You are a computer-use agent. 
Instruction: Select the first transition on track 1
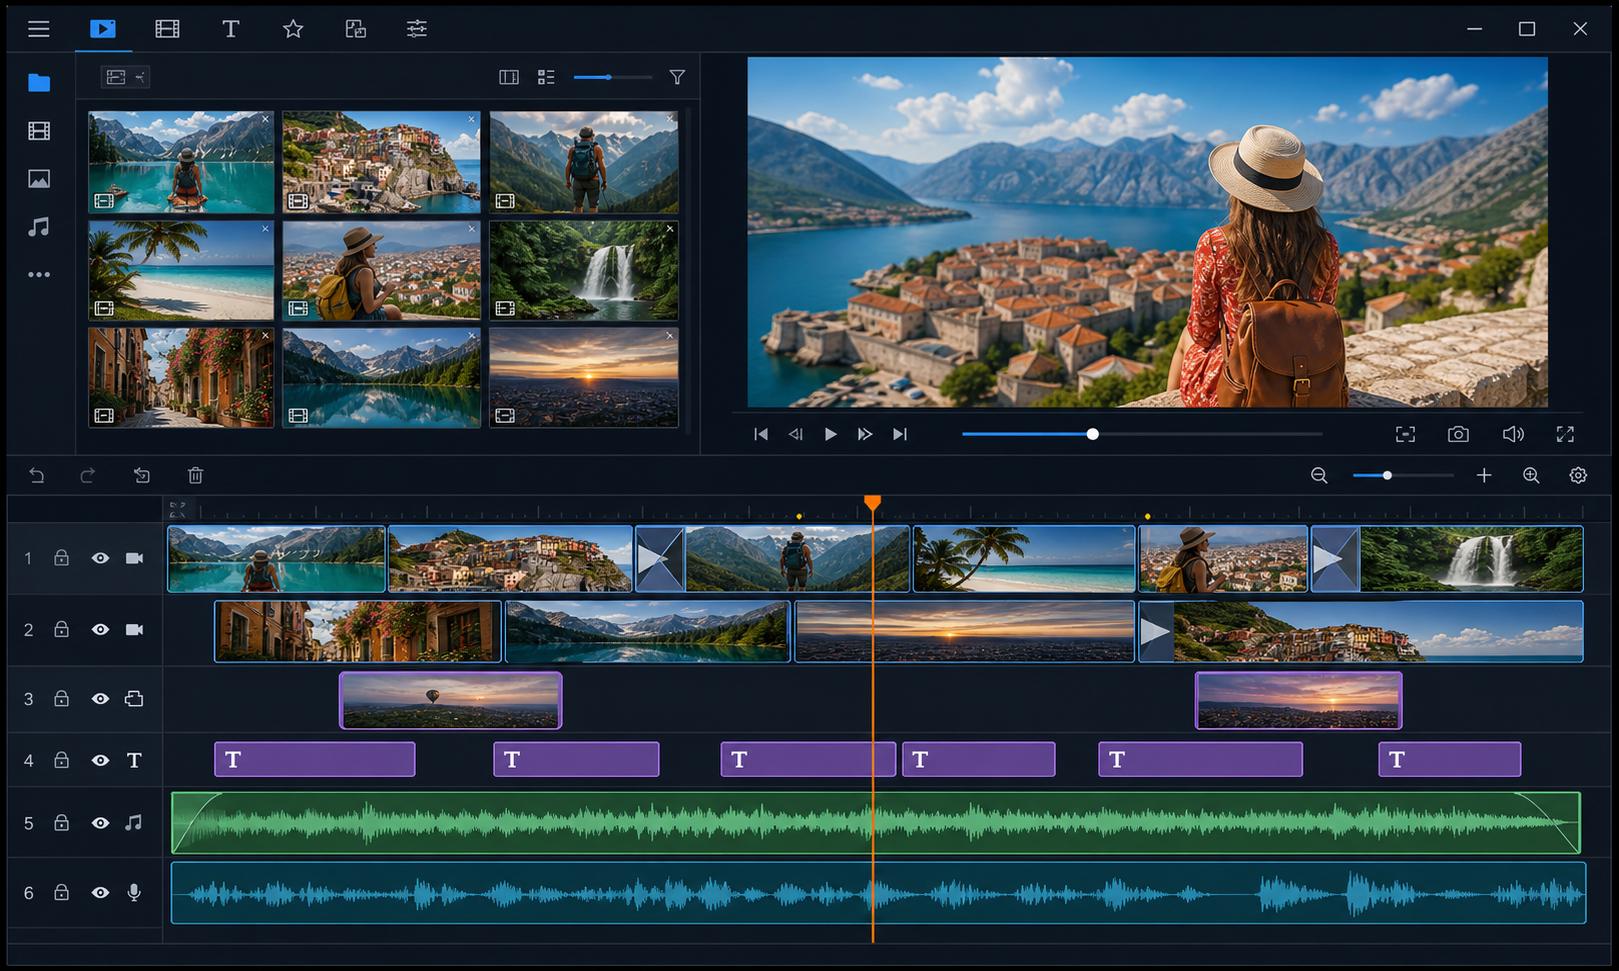pyautogui.click(x=660, y=559)
